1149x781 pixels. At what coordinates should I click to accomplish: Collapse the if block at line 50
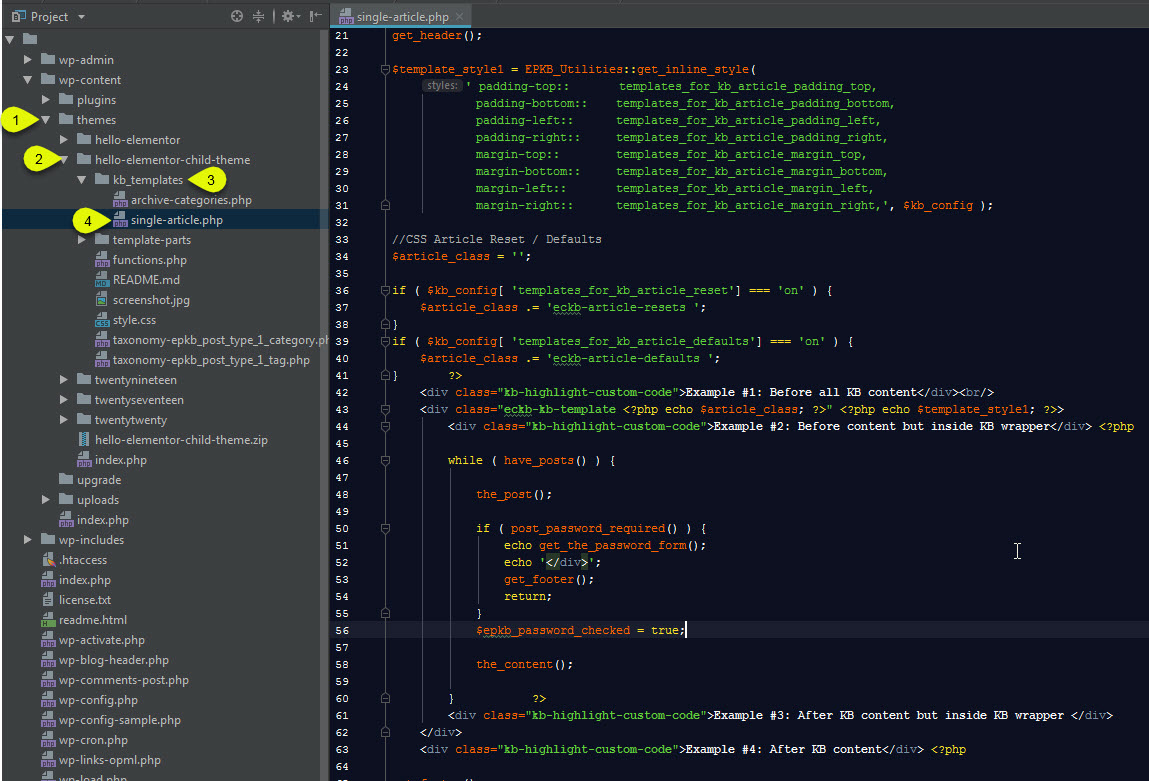(384, 528)
